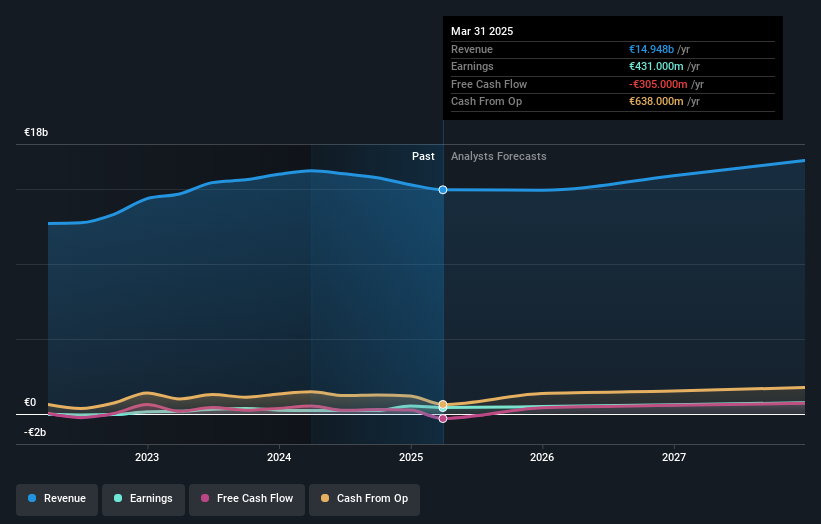Screen dimensions: 821x524
Task: Click the Past label on the chart
Action: tap(423, 156)
